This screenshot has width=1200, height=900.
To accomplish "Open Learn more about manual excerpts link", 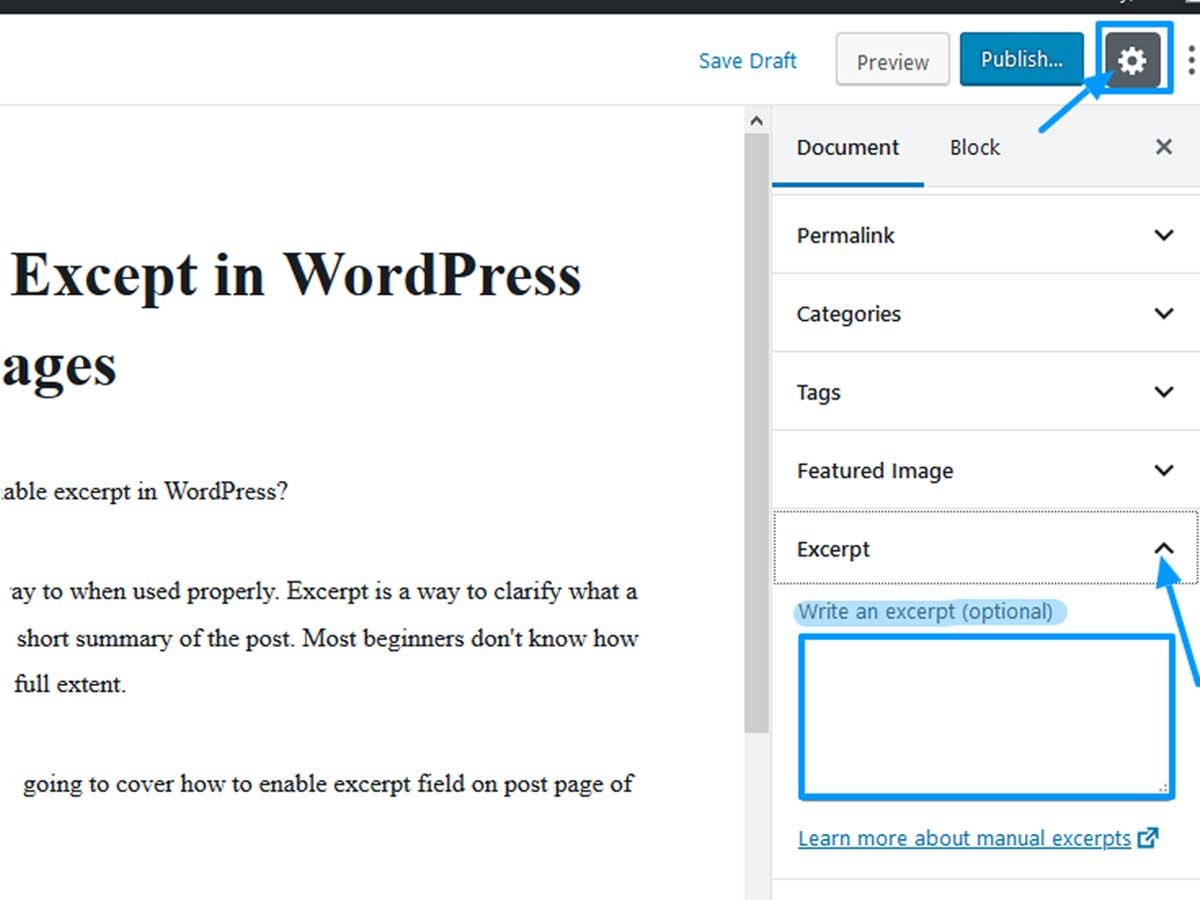I will coord(965,838).
